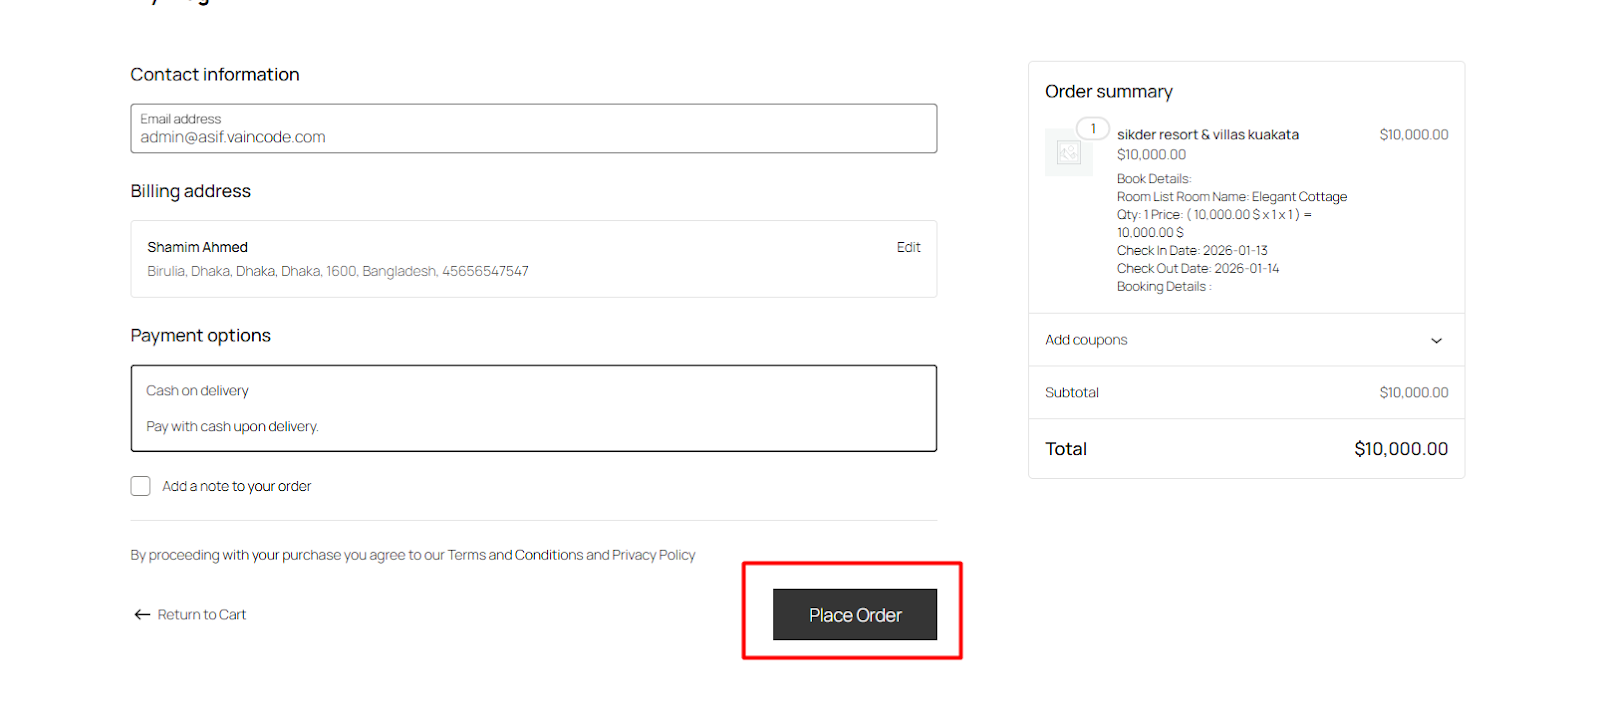Click the left arrow icon before Return to Cart
This screenshot has height=728, width=1600.
click(x=142, y=615)
